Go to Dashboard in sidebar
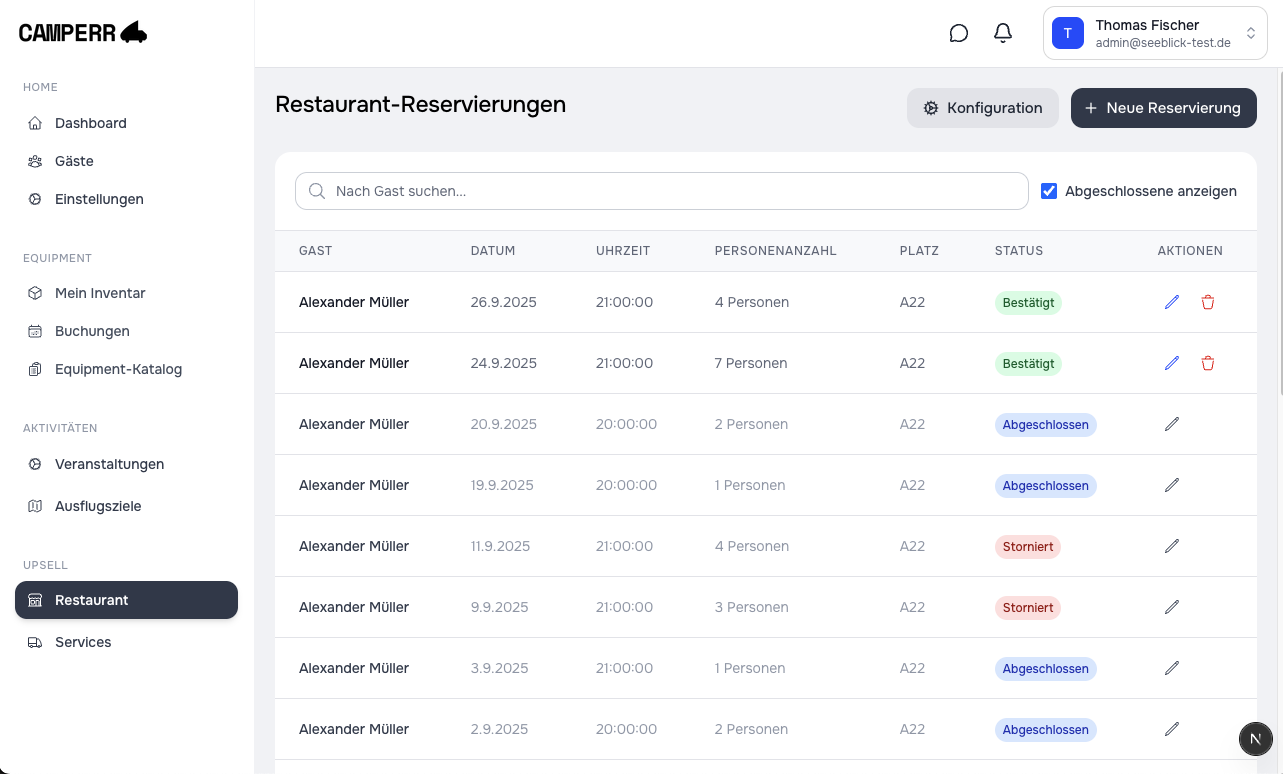Image resolution: width=1283 pixels, height=774 pixels. pos(90,123)
